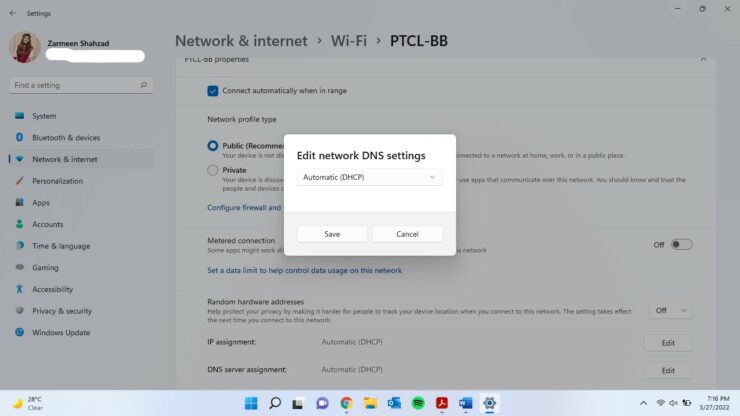Cancel the DNS settings dialog

[407, 234]
